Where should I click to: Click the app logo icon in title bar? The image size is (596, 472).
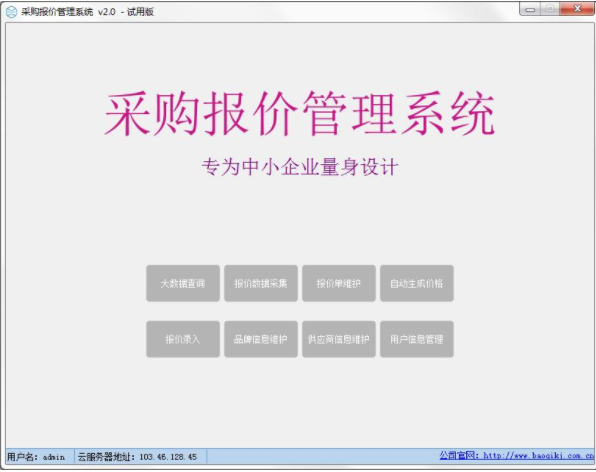pos(11,12)
